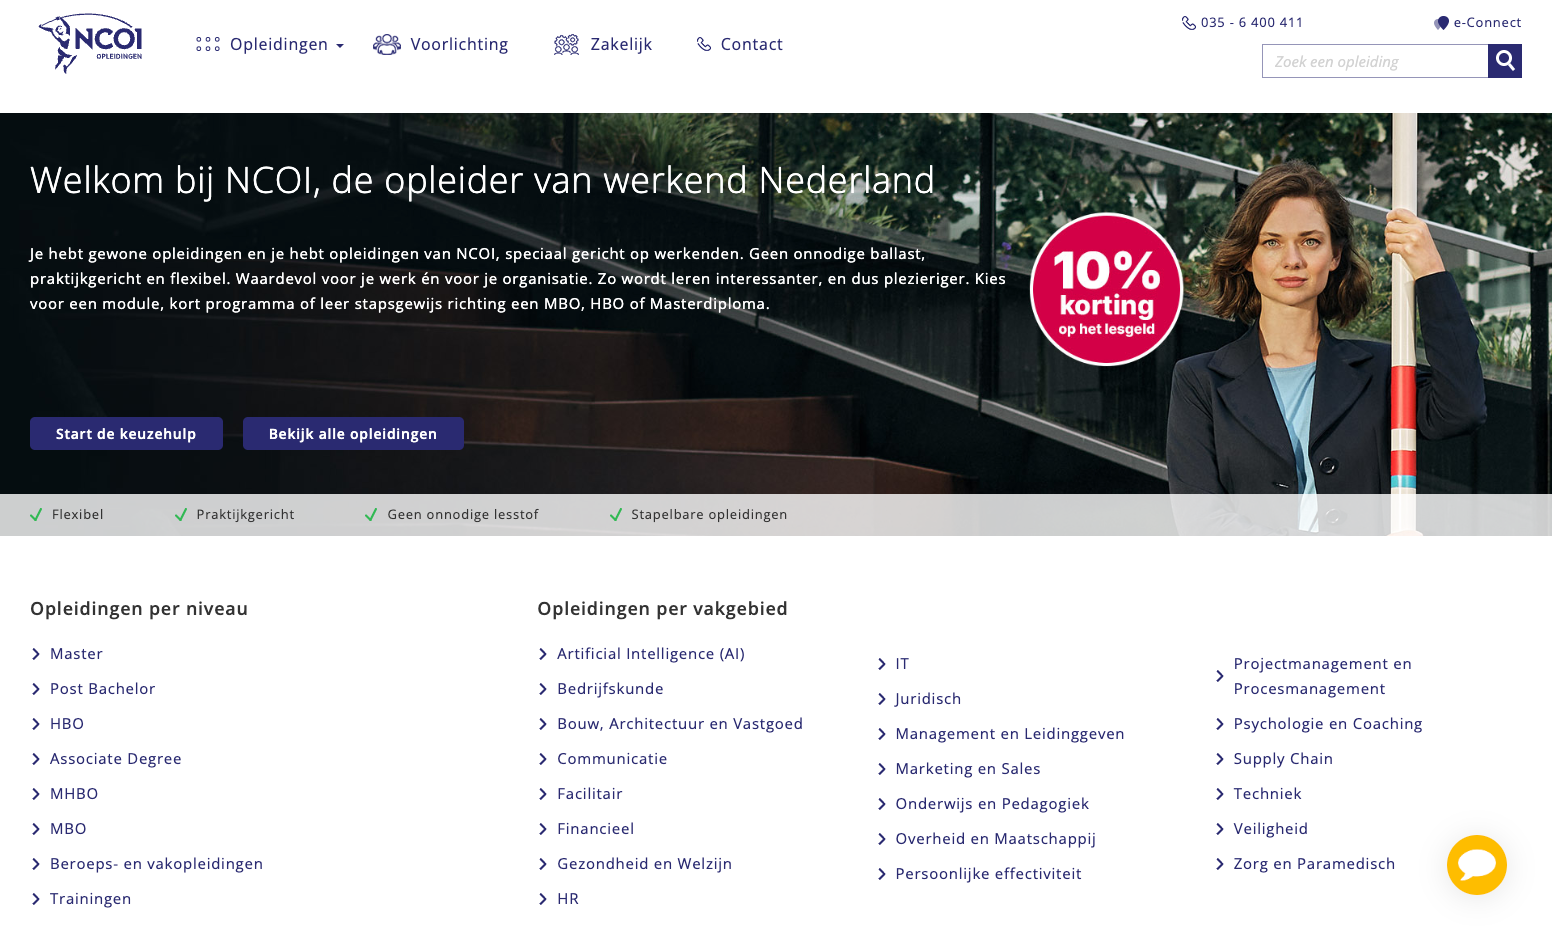Image resolution: width=1552 pixels, height=940 pixels.
Task: Open the Trainingen link
Action: [91, 899]
